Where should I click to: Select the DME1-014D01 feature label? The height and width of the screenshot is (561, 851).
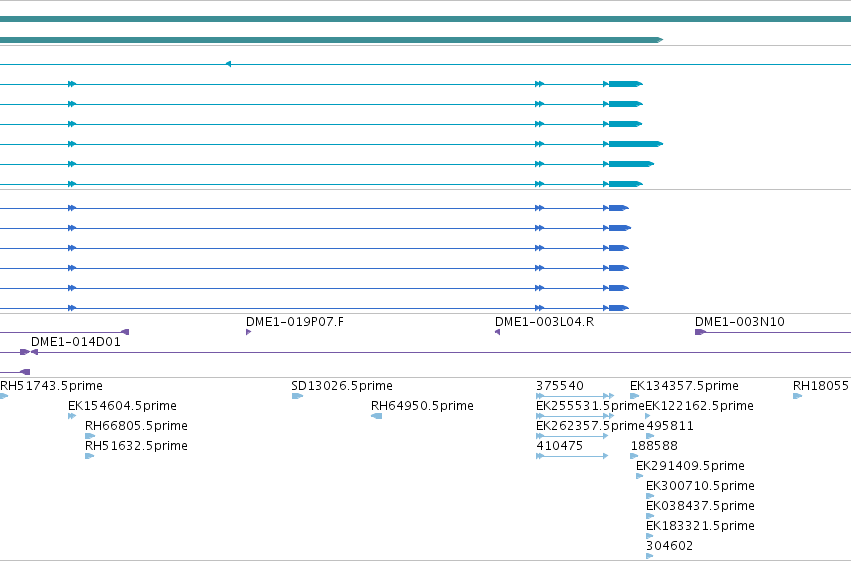(x=75, y=342)
